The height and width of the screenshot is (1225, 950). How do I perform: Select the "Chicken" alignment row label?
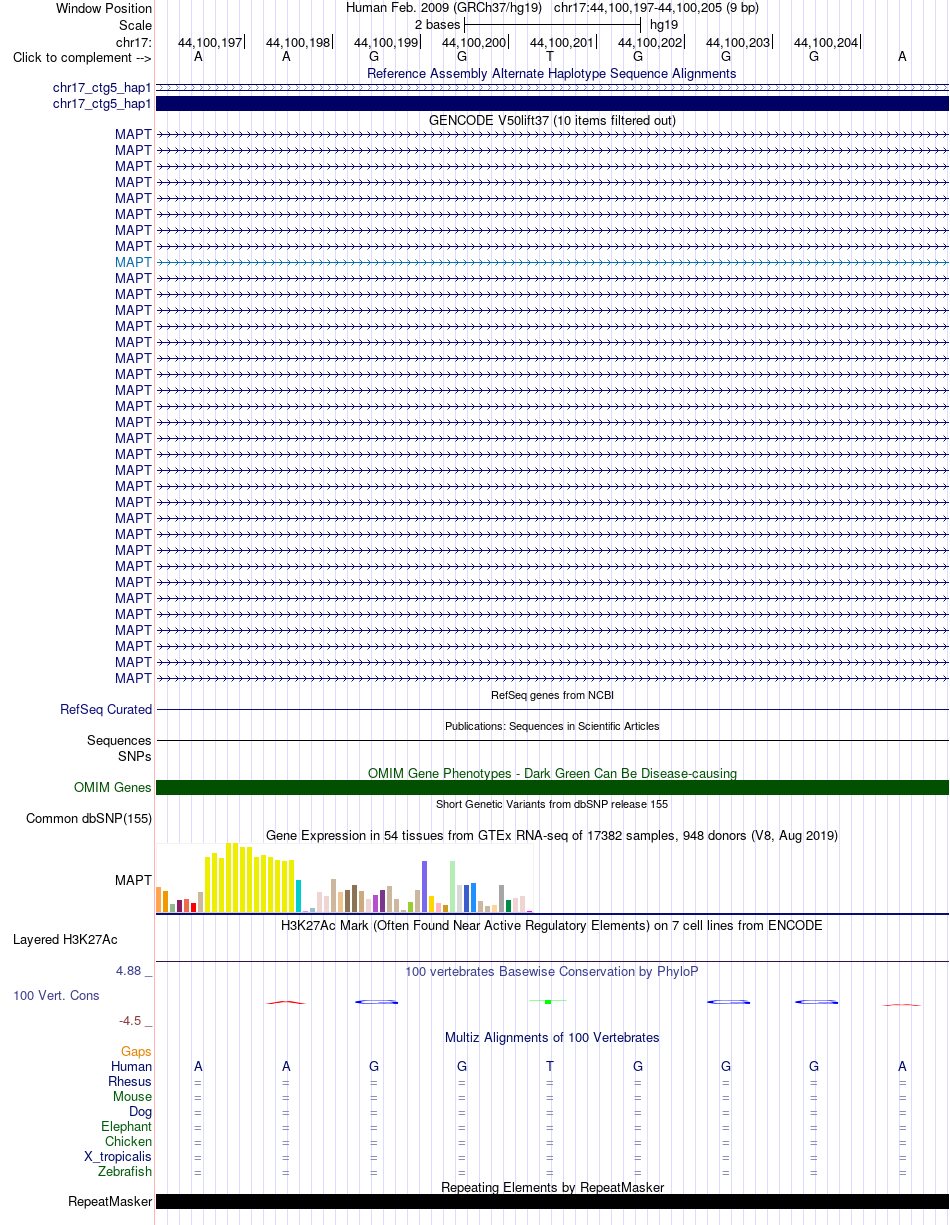coord(128,1141)
